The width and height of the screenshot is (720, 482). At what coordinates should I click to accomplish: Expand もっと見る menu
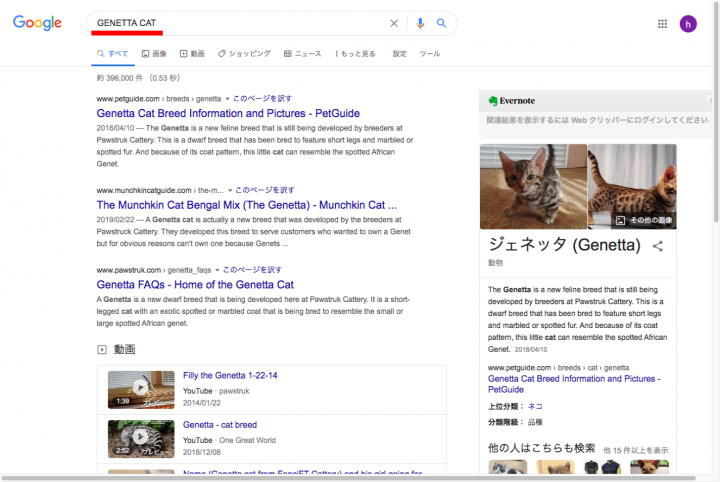355,54
